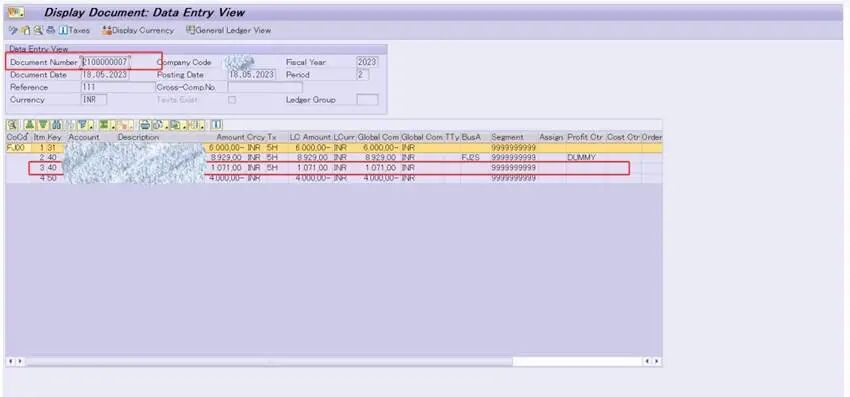This screenshot has width=850, height=397.
Task: Click posting key 50 in item 4
Action: [52, 178]
